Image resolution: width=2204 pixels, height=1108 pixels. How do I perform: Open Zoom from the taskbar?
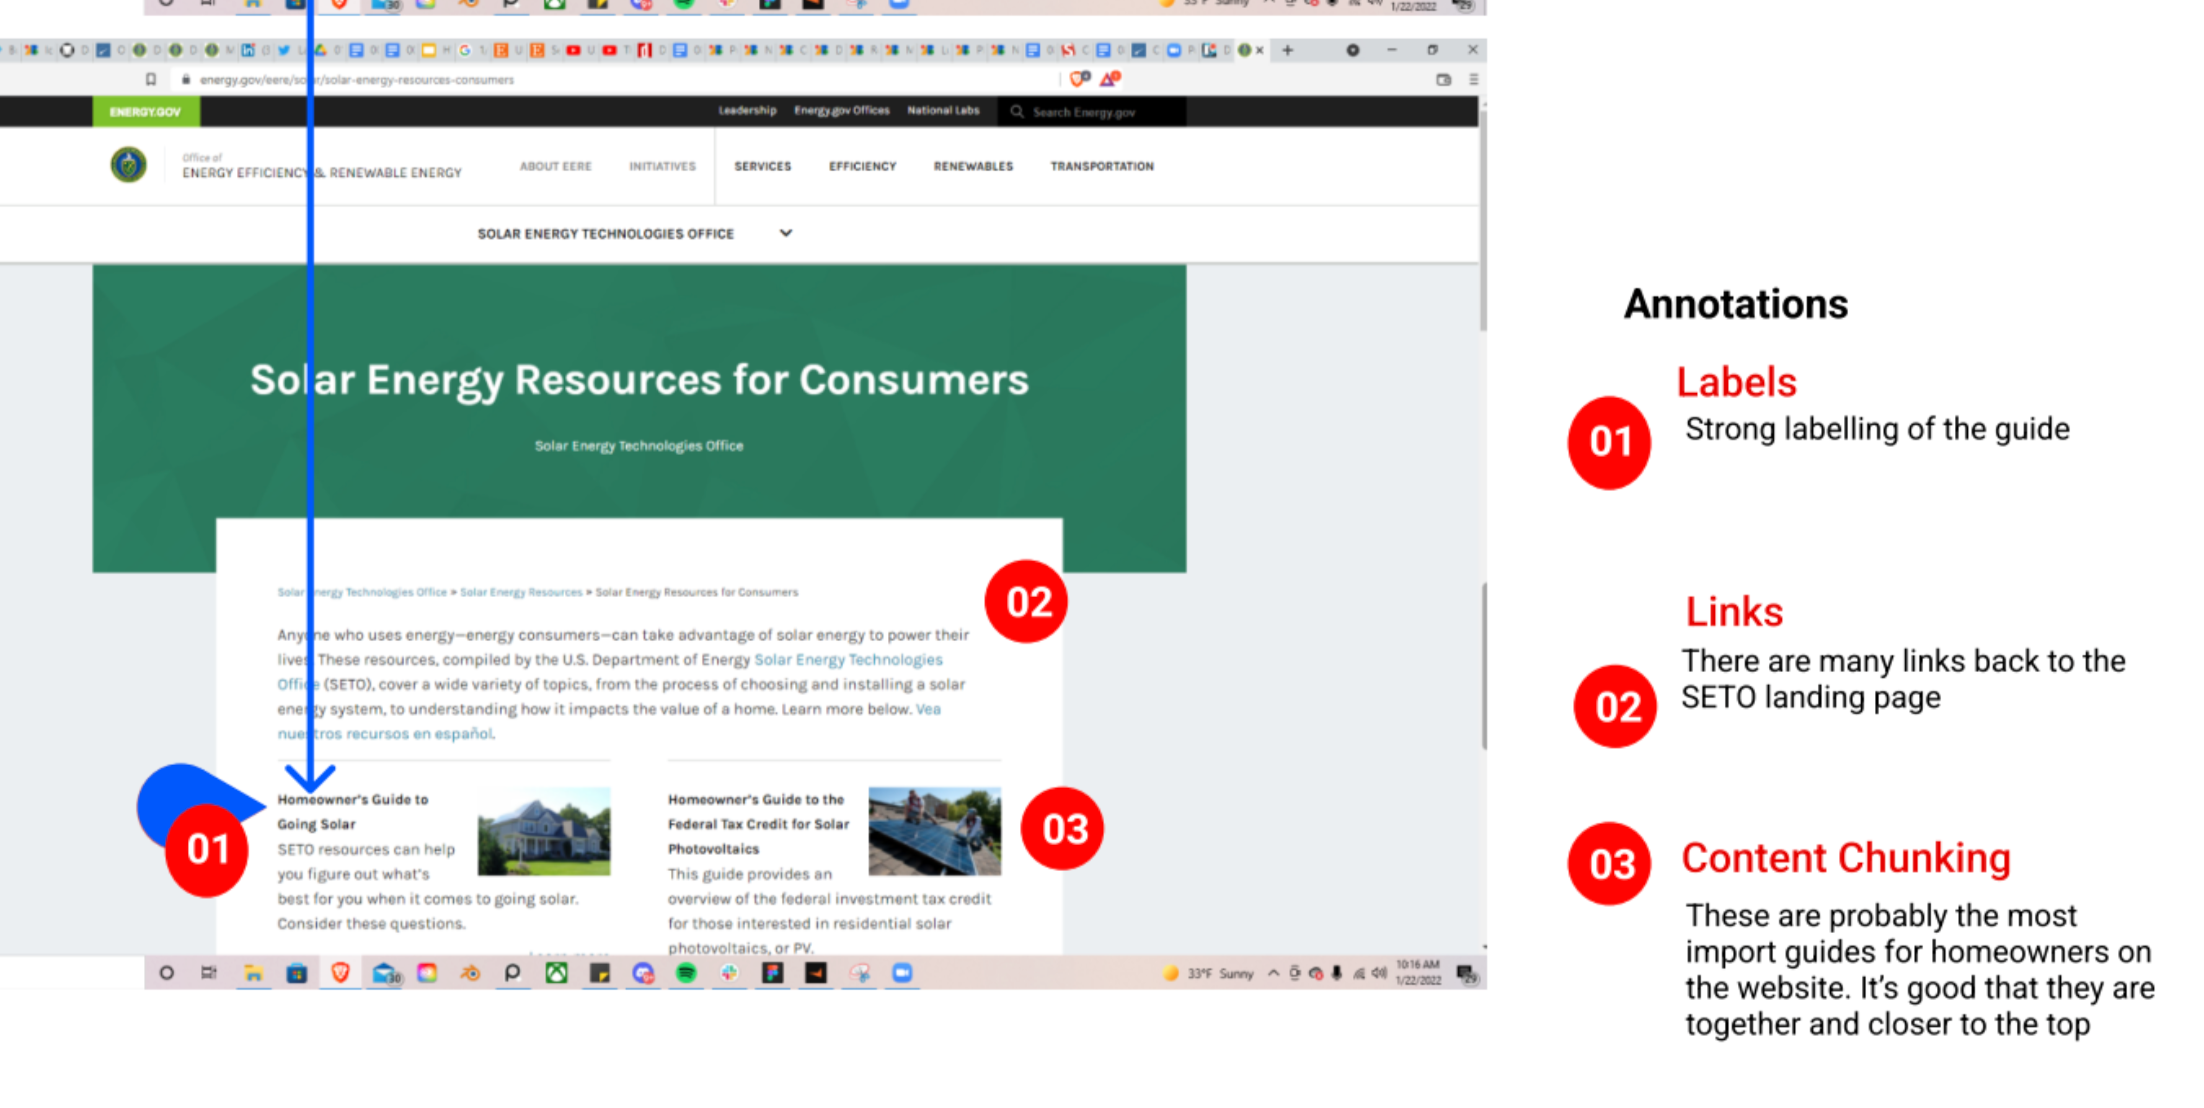point(902,973)
